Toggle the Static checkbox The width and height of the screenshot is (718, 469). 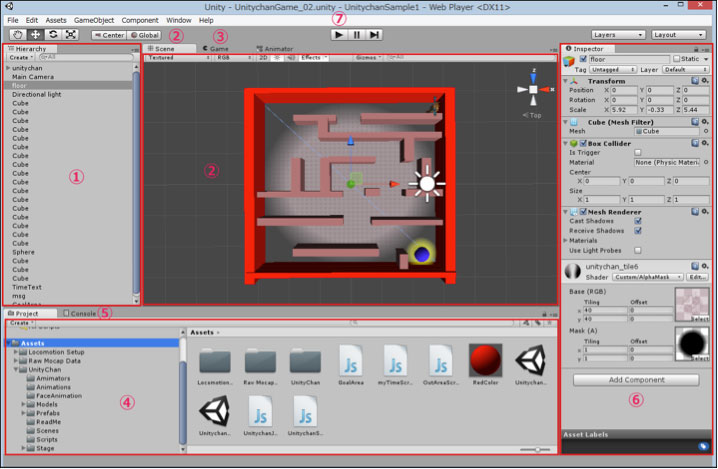(677, 59)
